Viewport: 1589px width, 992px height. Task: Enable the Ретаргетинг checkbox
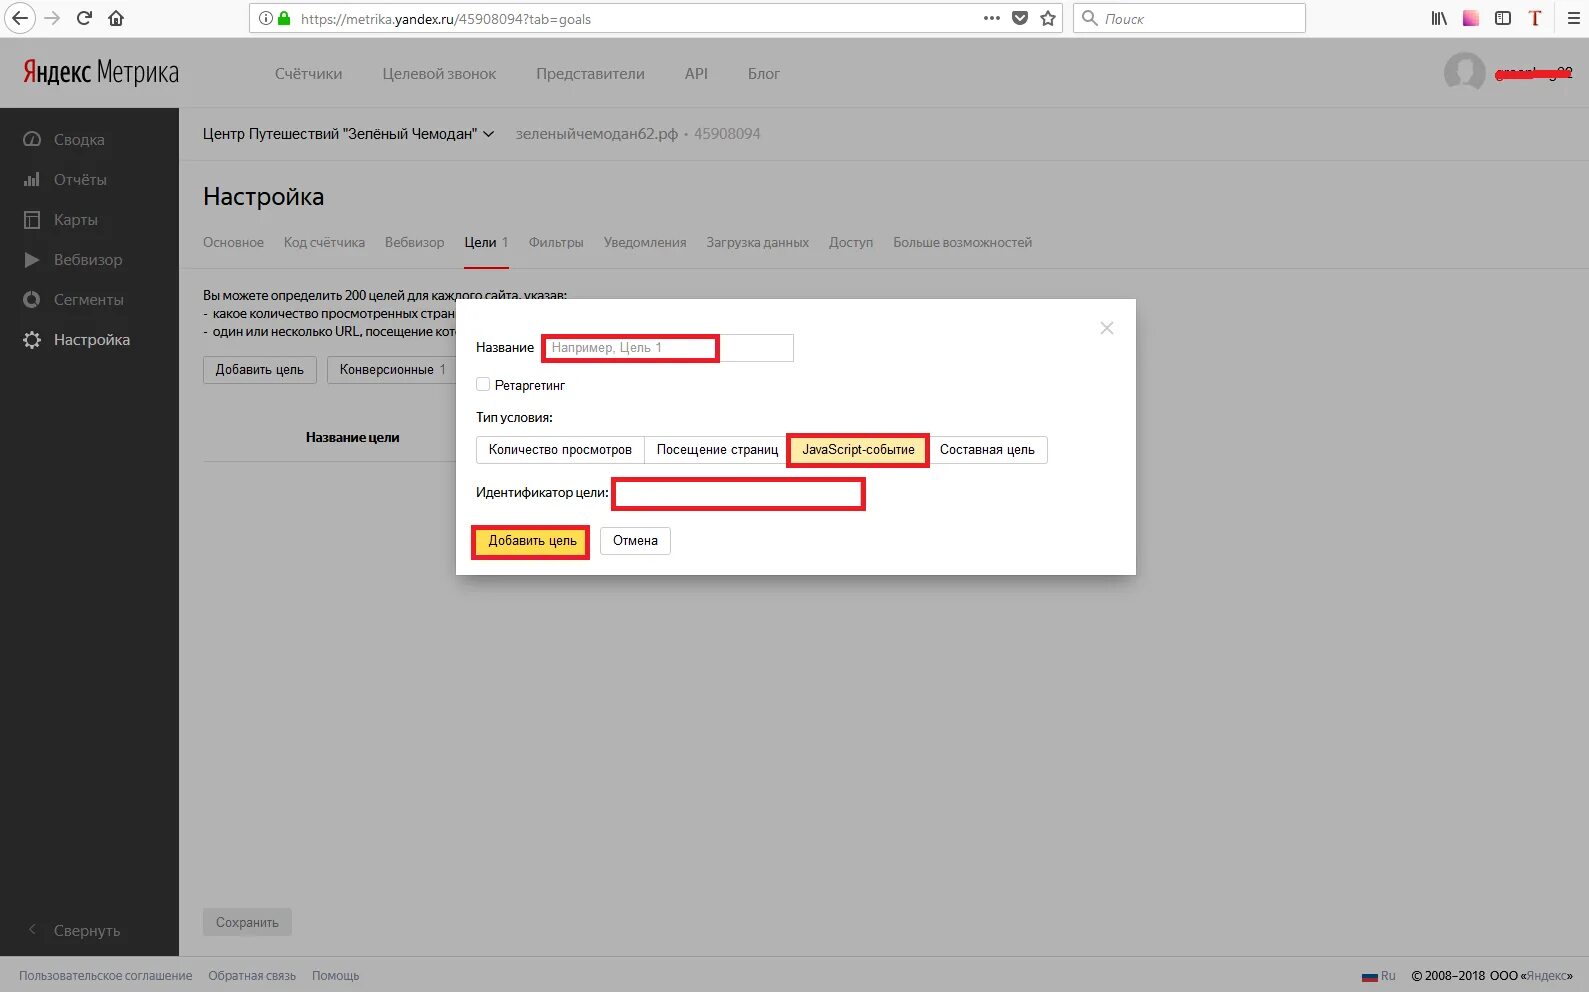point(483,384)
